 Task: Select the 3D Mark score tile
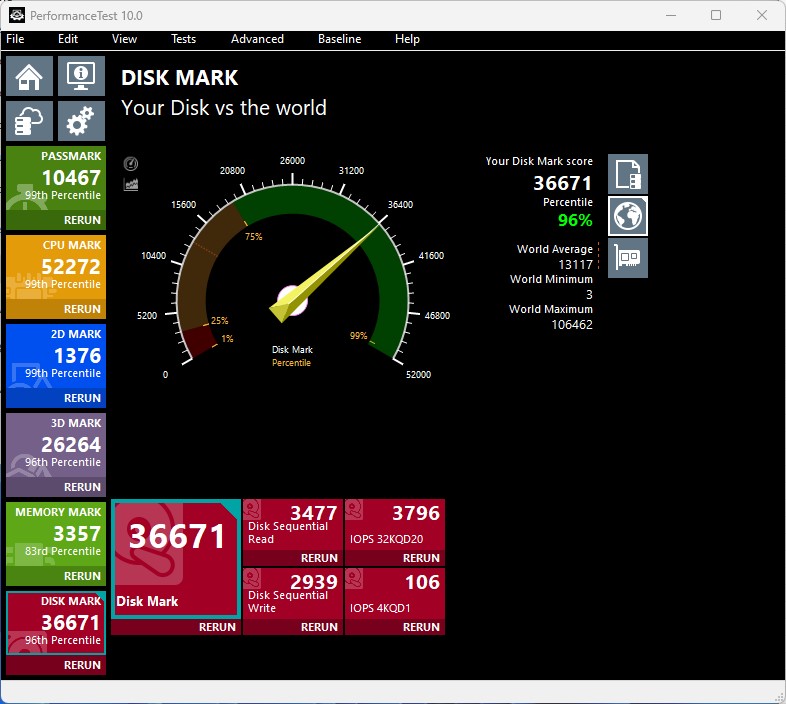(56, 445)
